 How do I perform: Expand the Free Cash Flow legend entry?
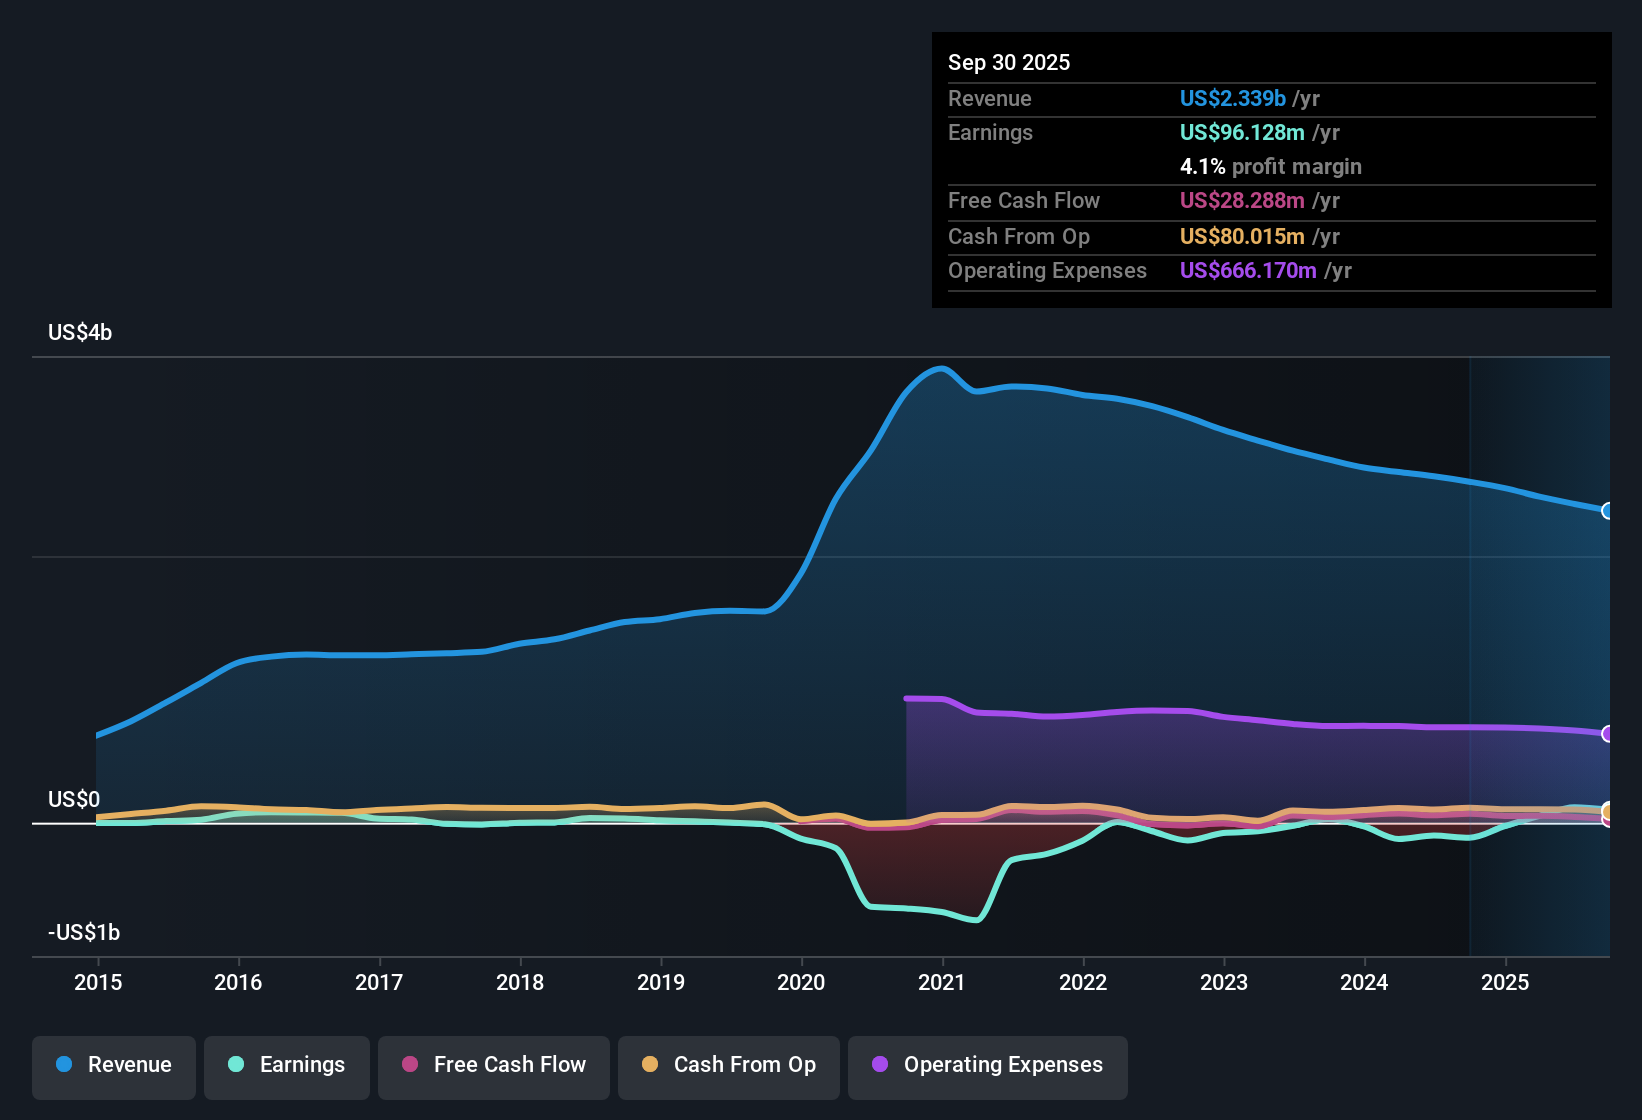point(493,1066)
